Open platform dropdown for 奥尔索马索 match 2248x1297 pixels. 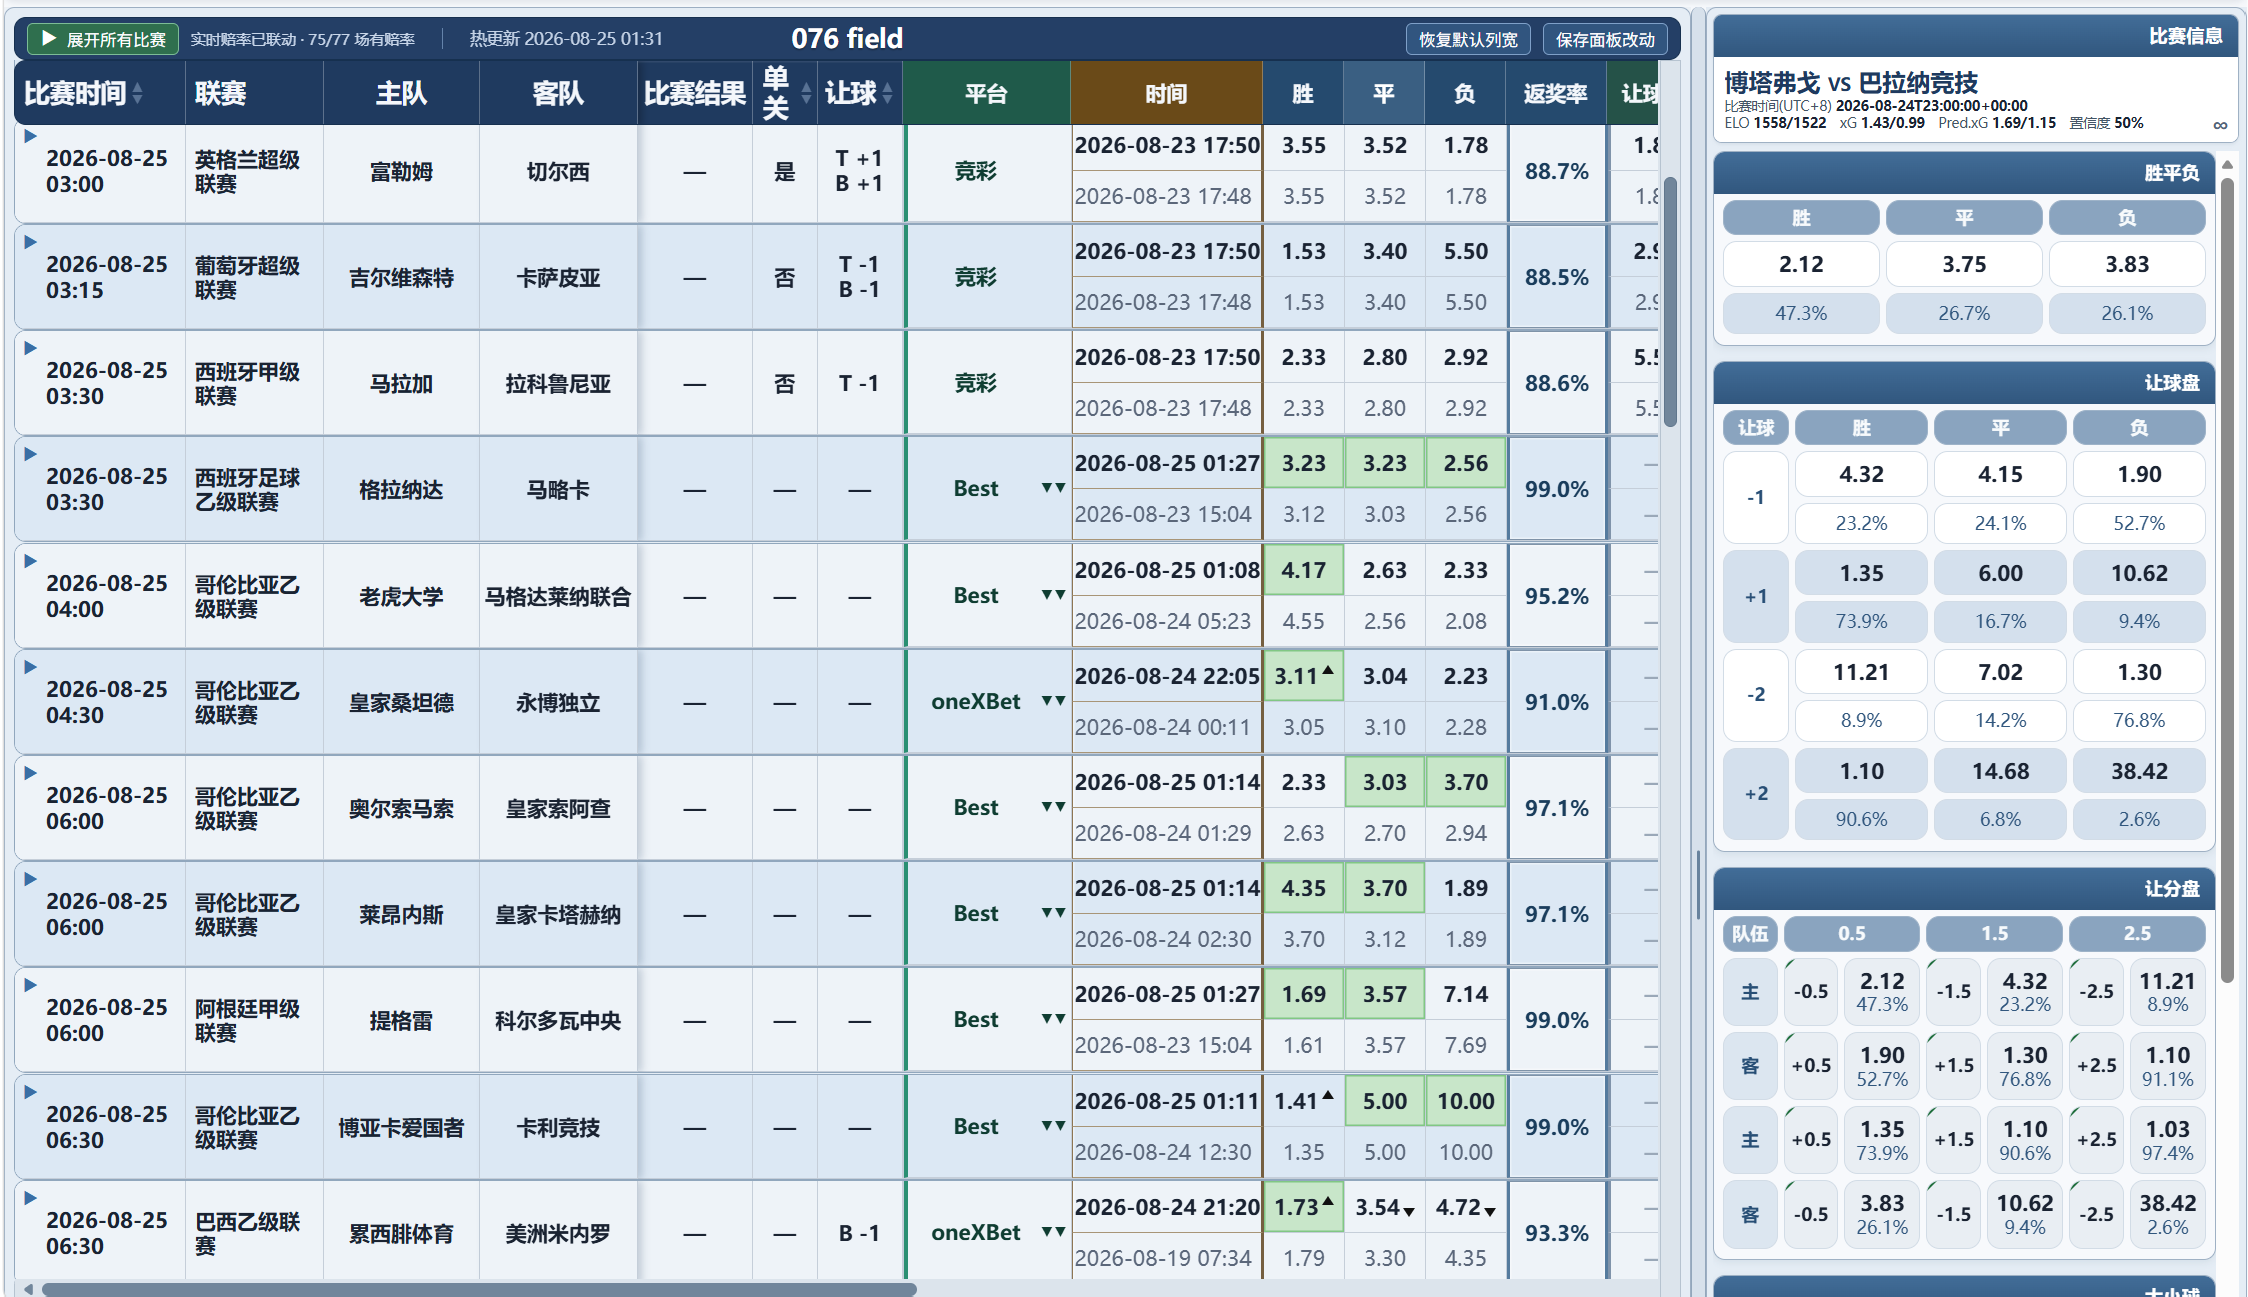click(1053, 807)
